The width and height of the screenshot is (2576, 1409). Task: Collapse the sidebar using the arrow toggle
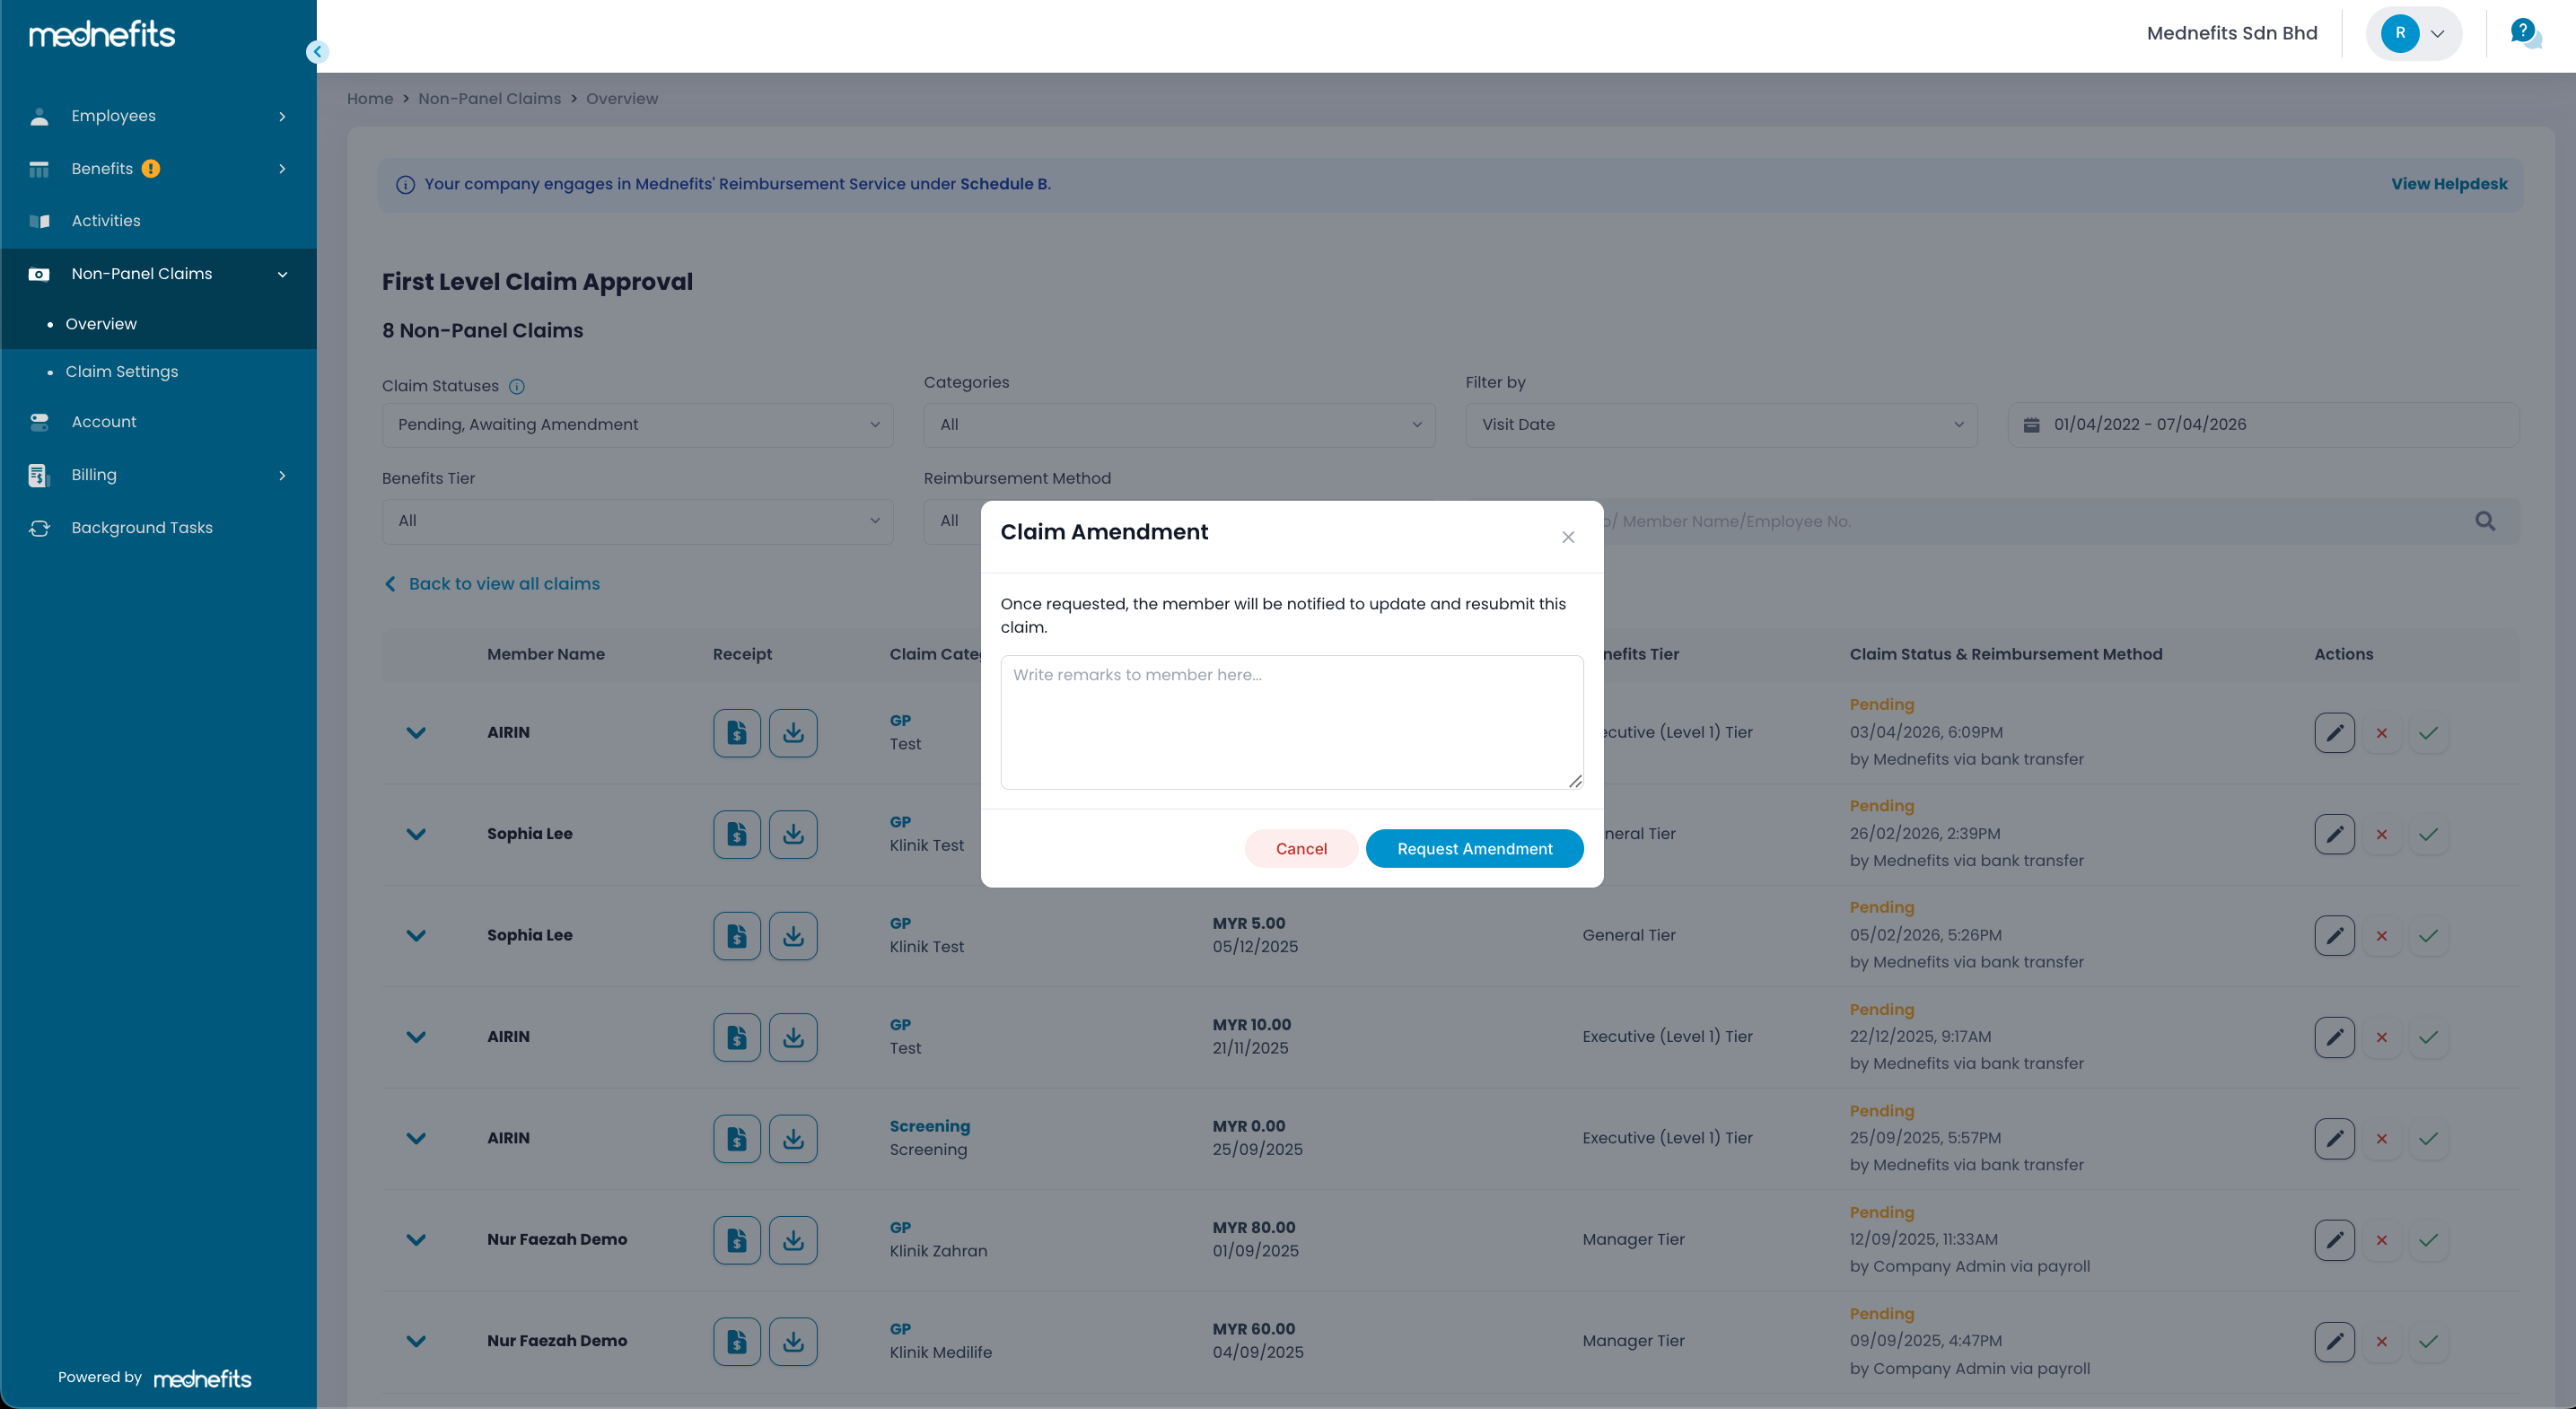pyautogui.click(x=317, y=52)
